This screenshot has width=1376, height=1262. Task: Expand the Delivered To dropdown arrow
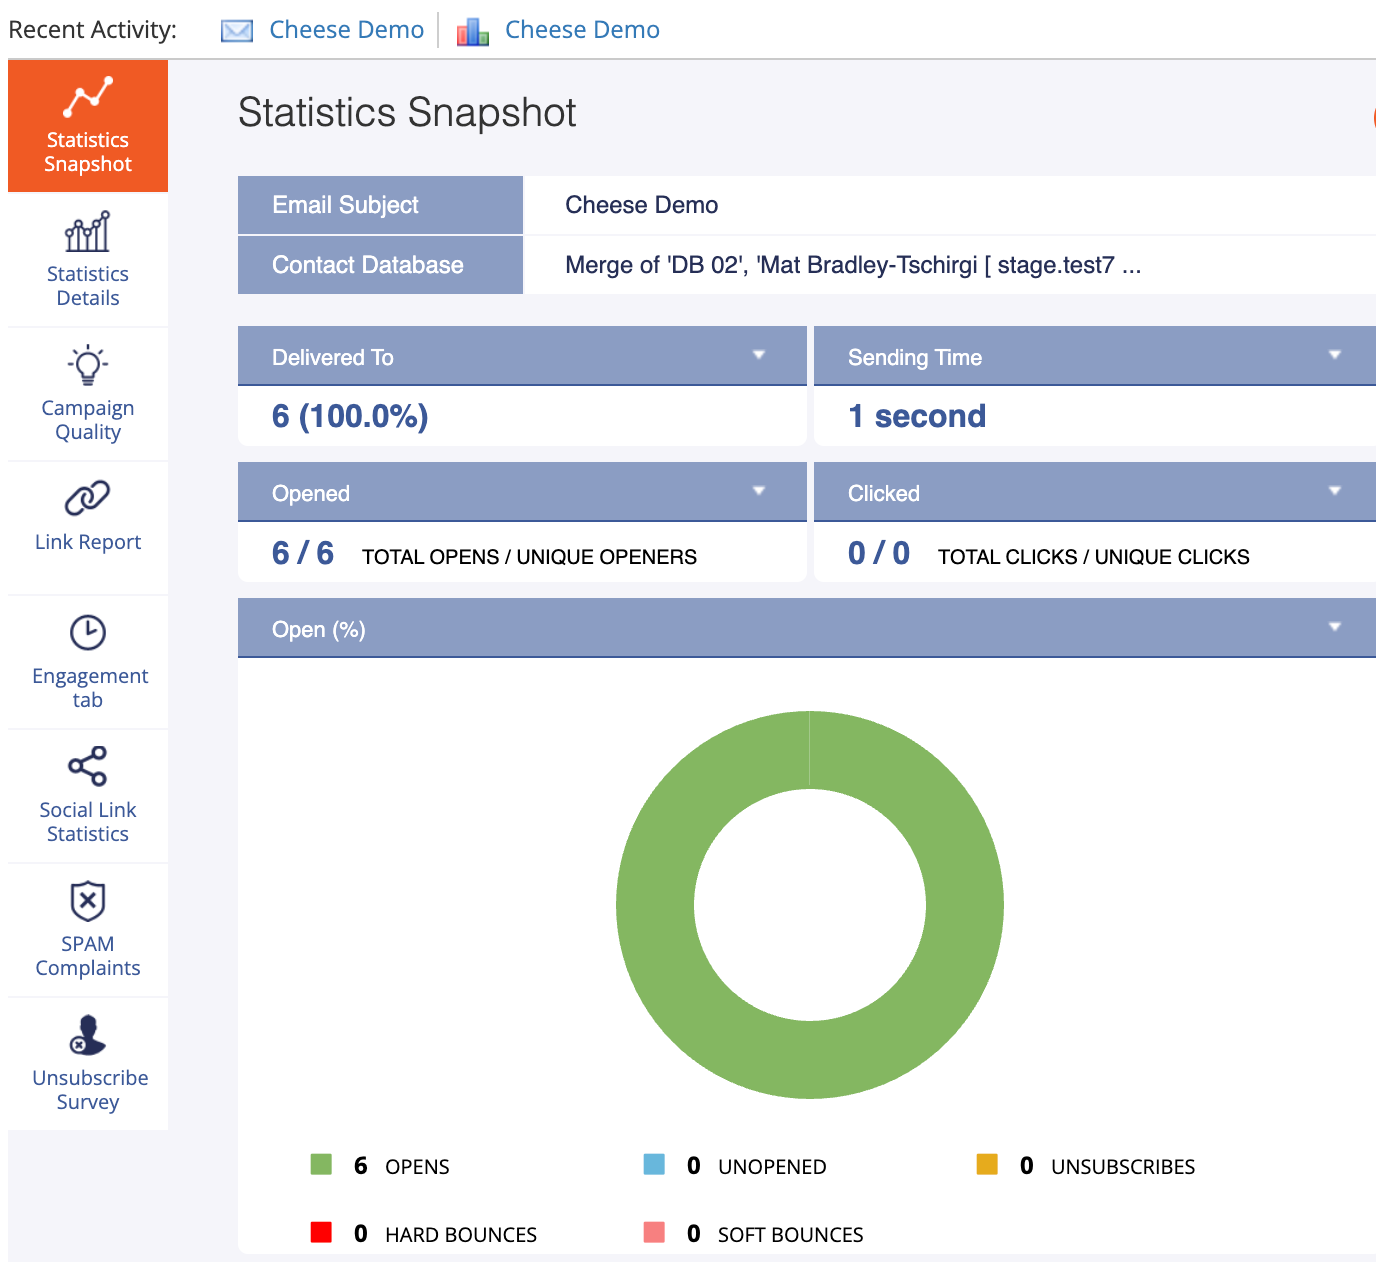(759, 355)
